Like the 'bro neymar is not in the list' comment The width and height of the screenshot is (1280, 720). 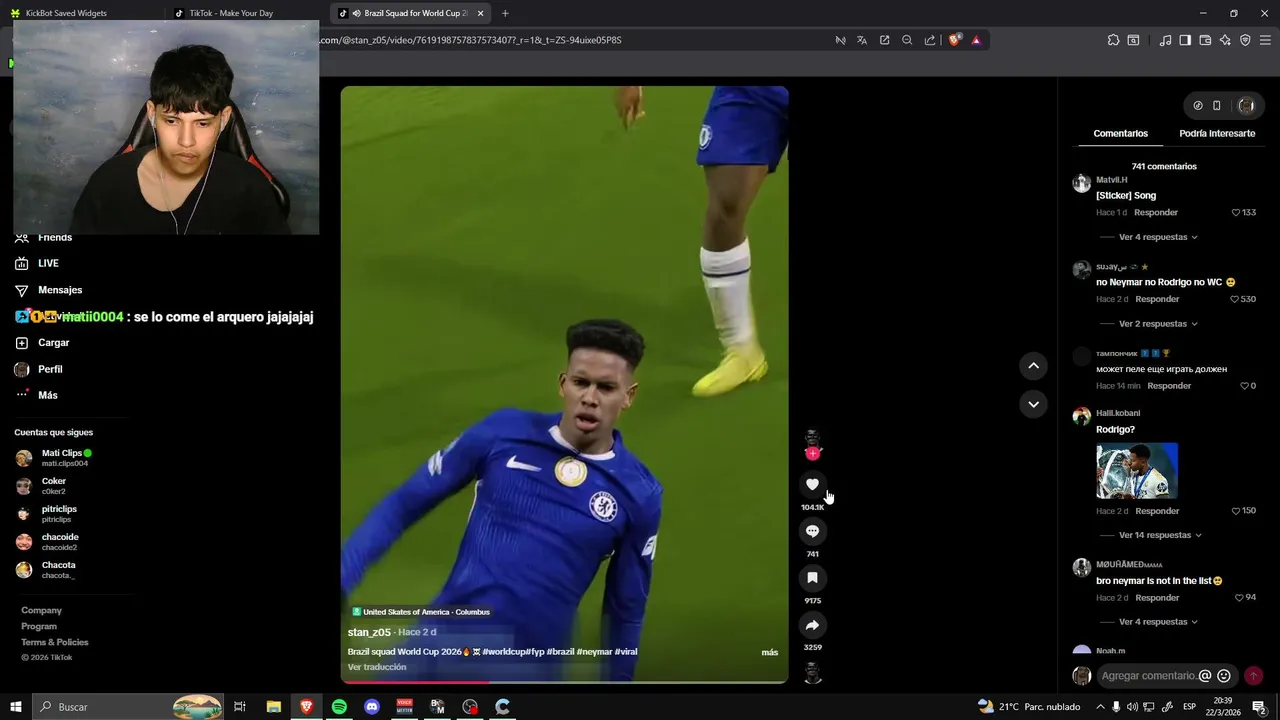point(1239,598)
